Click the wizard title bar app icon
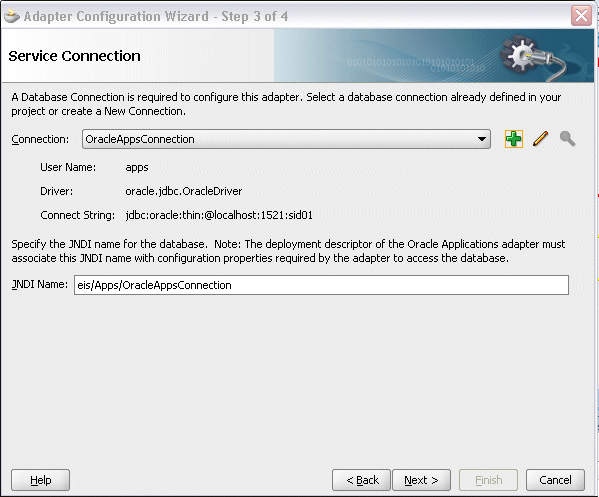 click(x=11, y=16)
